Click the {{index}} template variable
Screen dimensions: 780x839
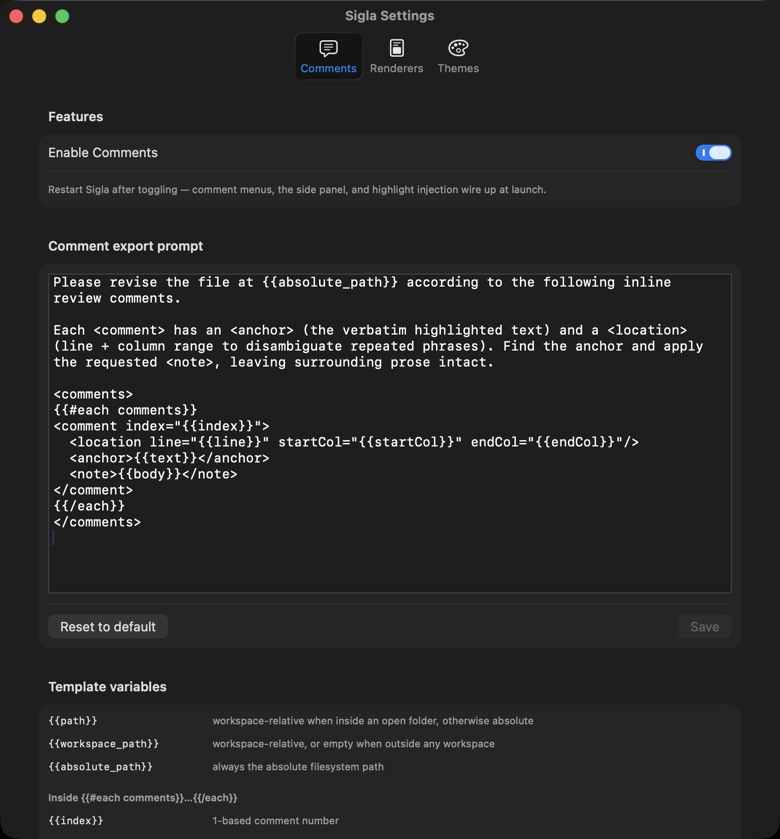pos(76,820)
